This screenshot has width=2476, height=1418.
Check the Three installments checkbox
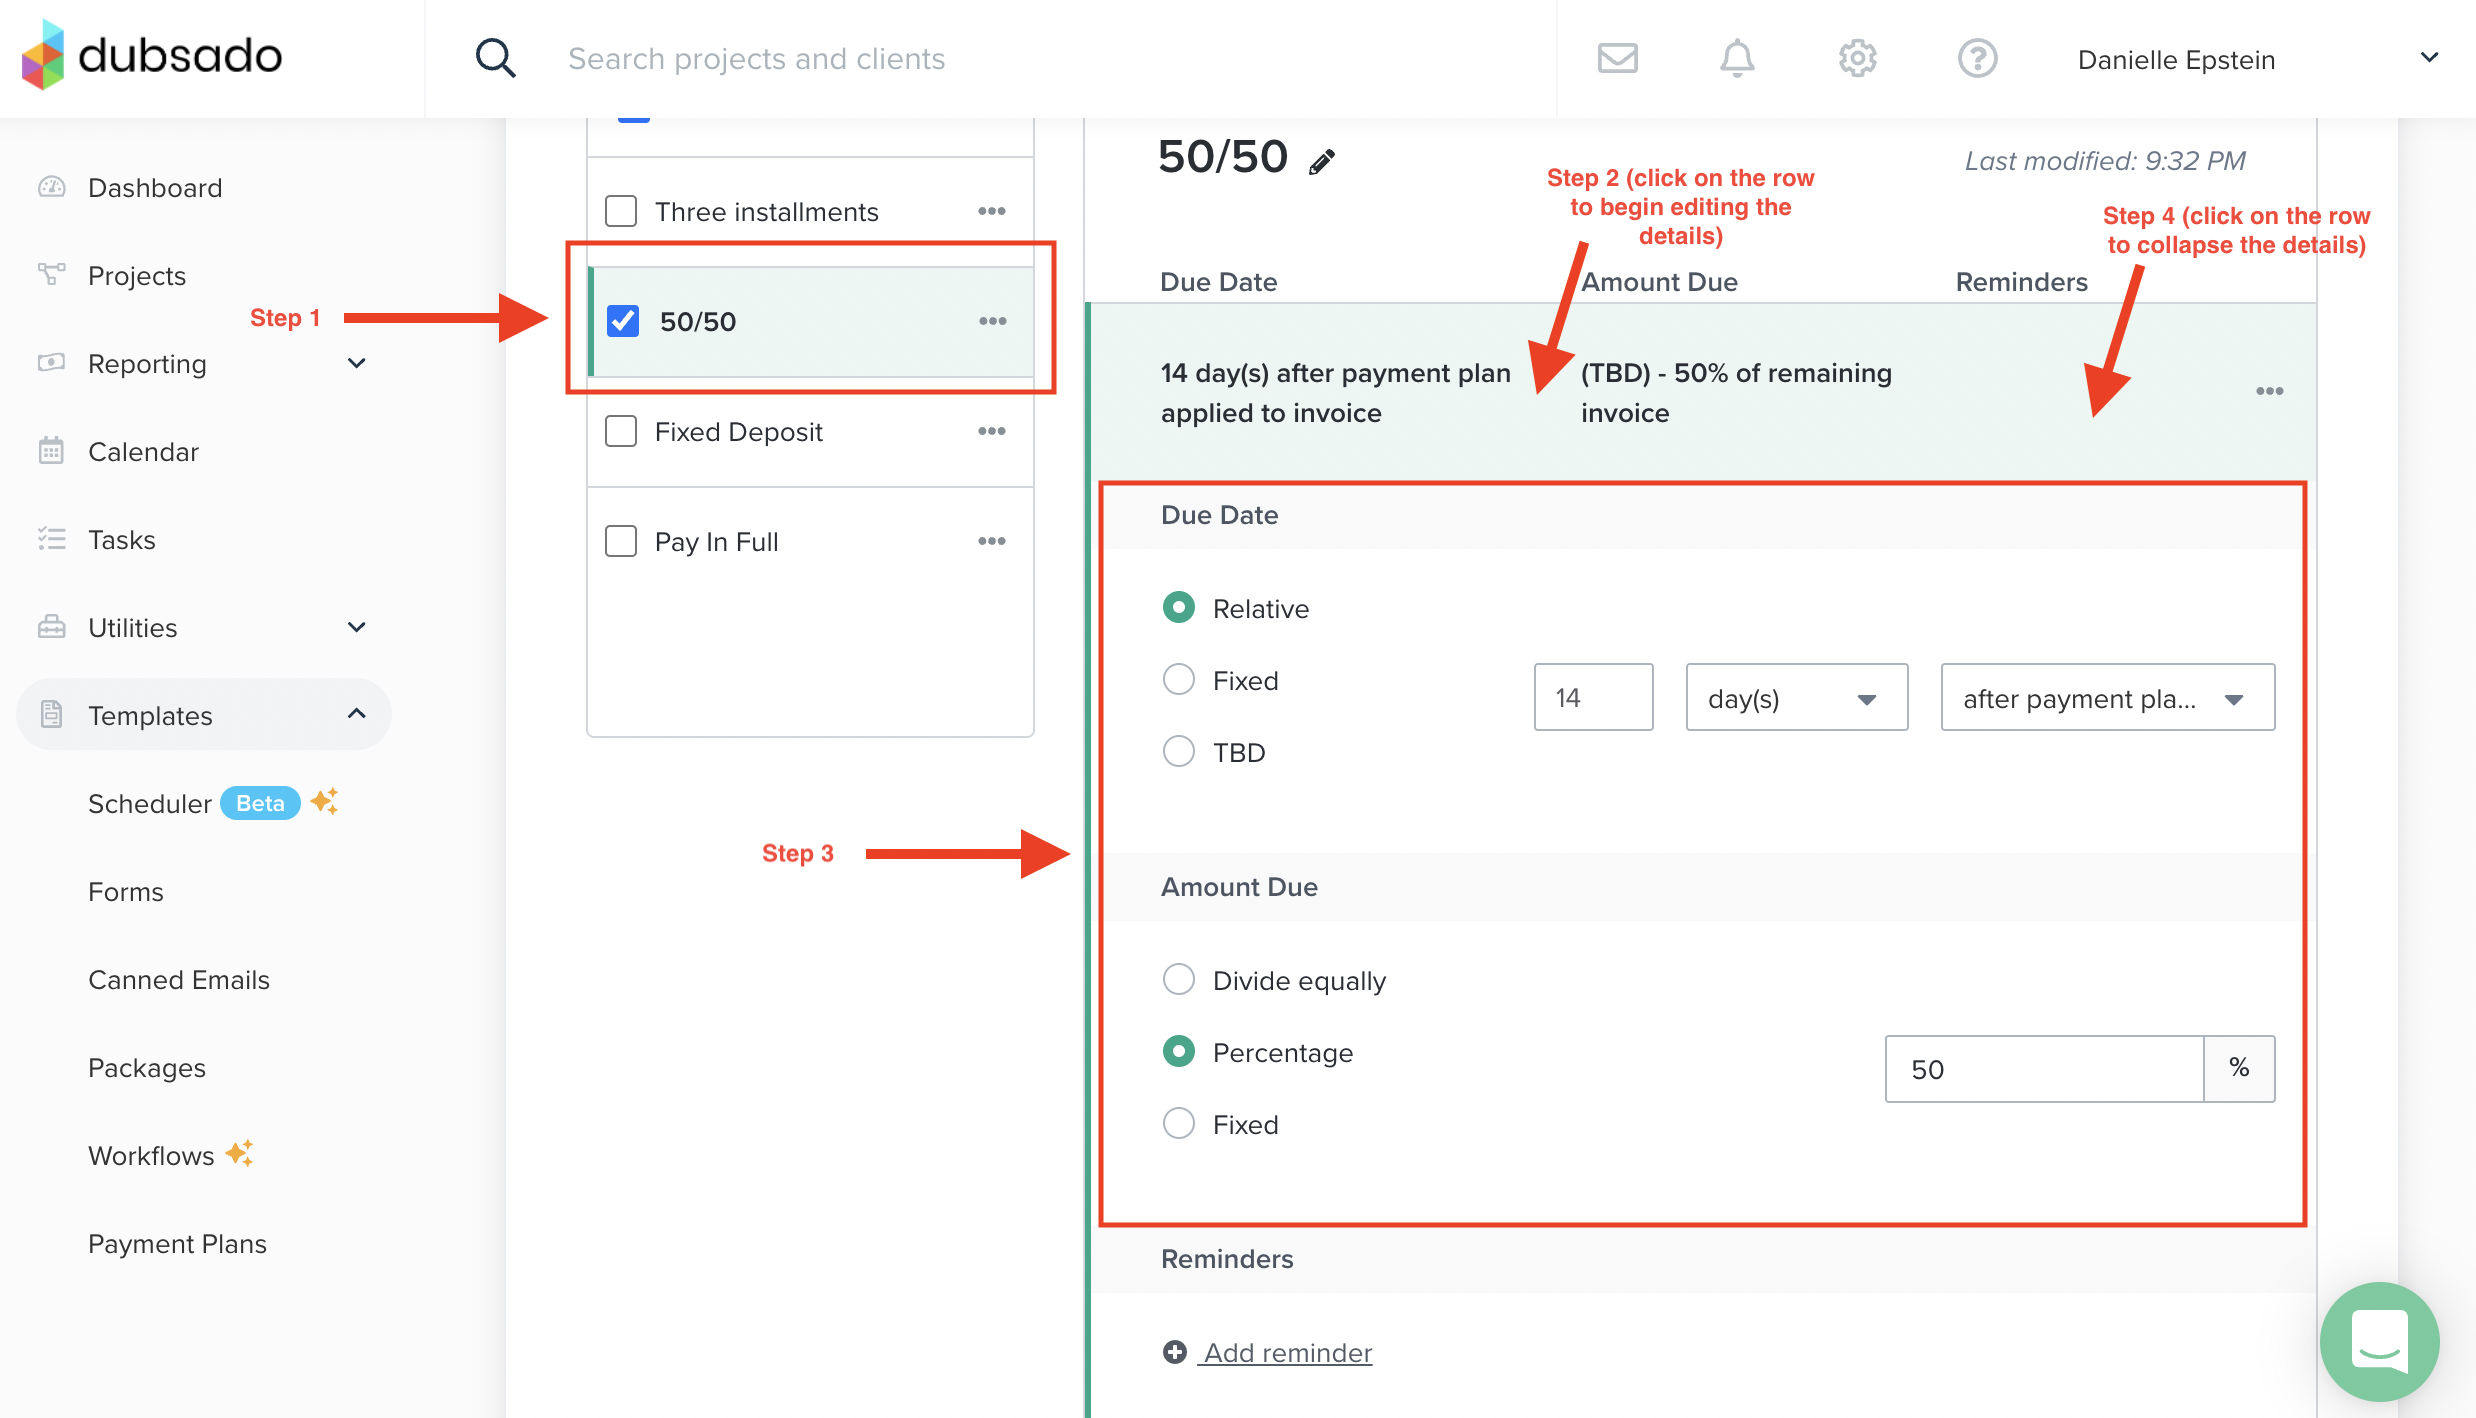point(621,211)
